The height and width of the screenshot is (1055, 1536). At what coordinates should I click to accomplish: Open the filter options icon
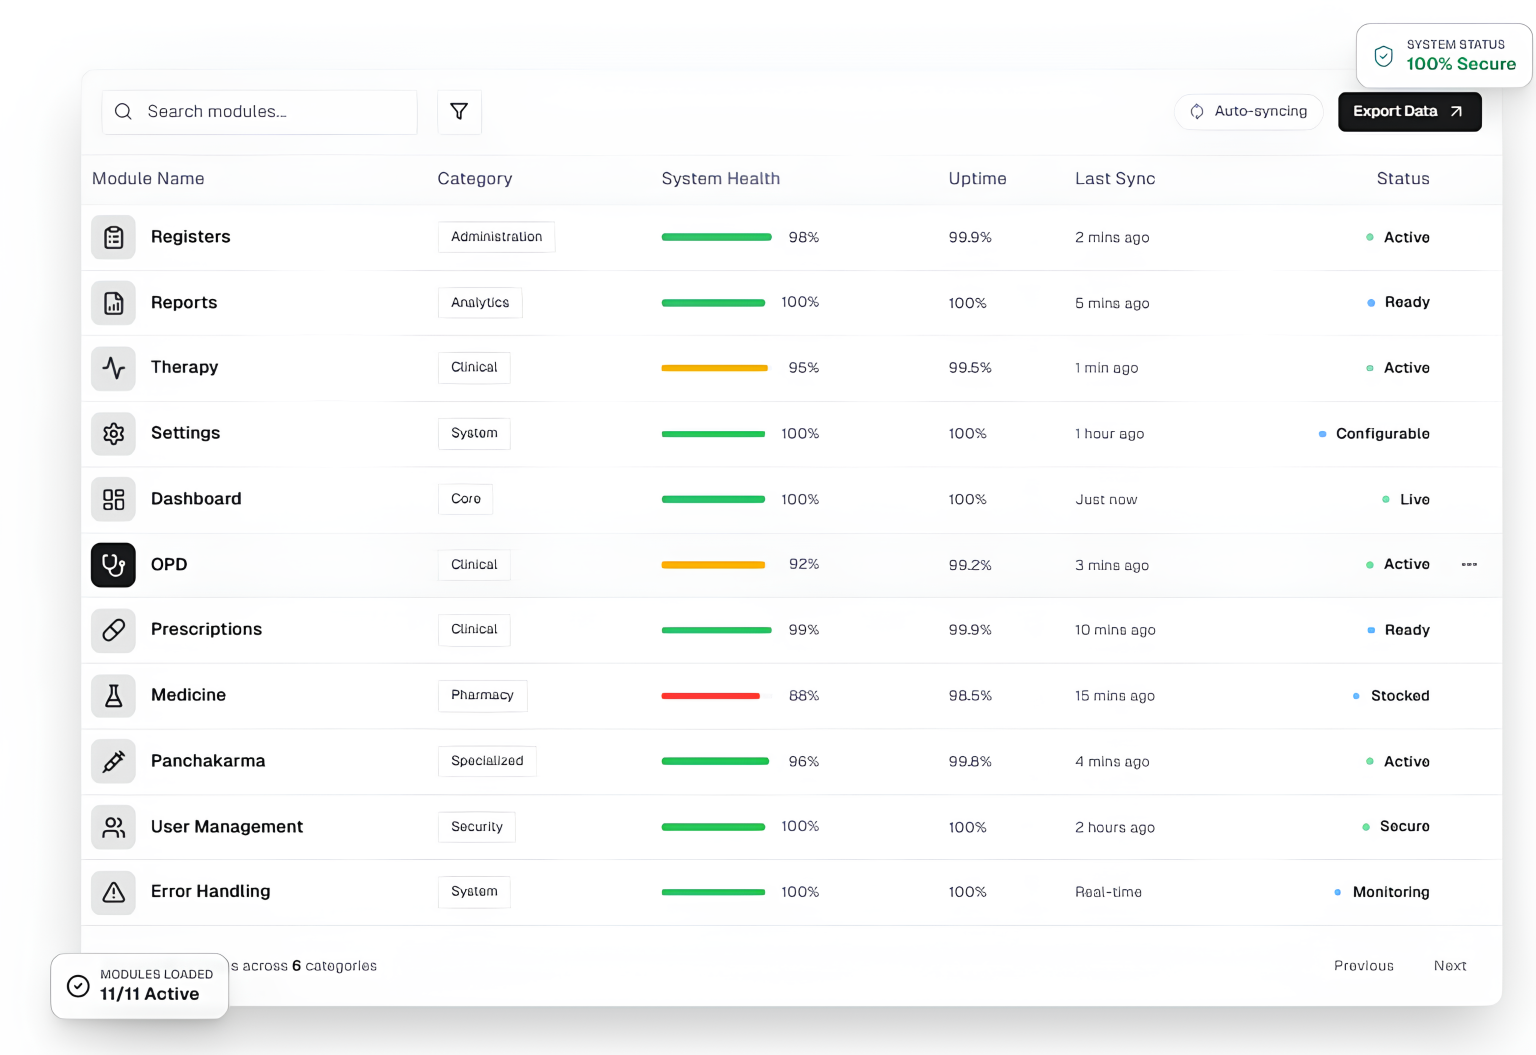459,111
